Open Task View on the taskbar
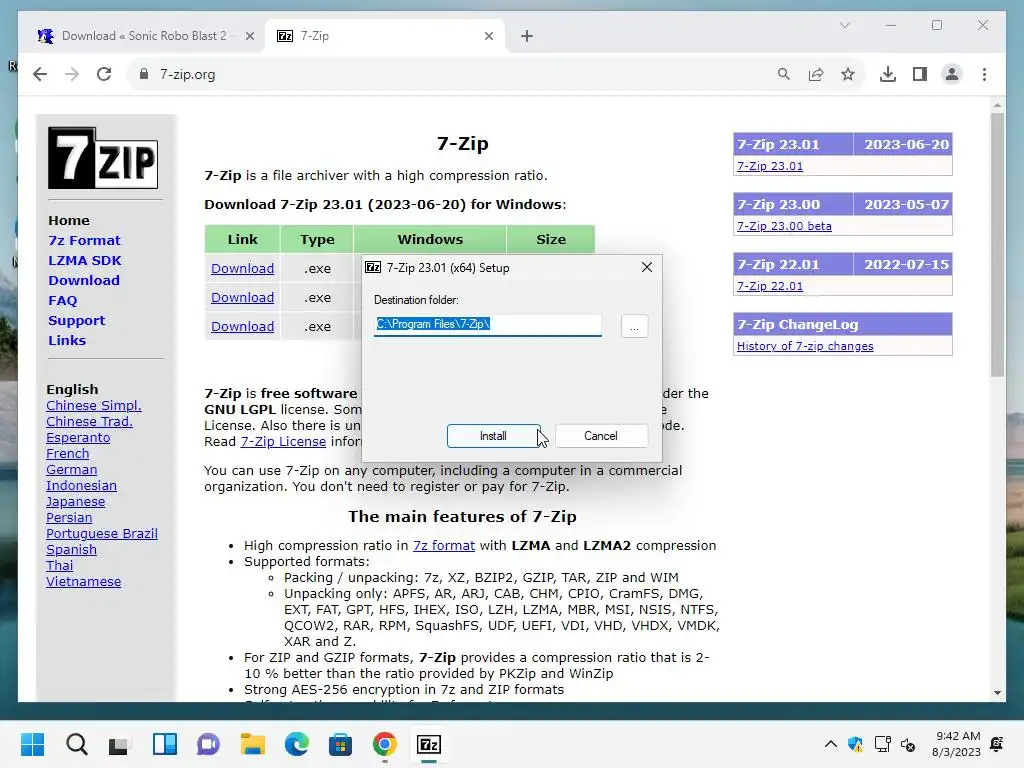Image resolution: width=1024 pixels, height=768 pixels. tap(119, 744)
